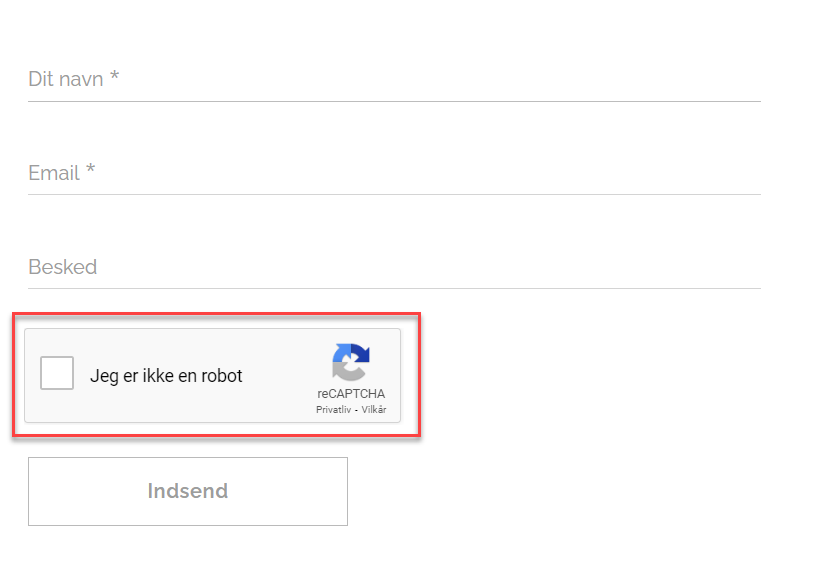The height and width of the screenshot is (568, 827).
Task: Click the underline beneath the Email field
Action: tap(394, 194)
